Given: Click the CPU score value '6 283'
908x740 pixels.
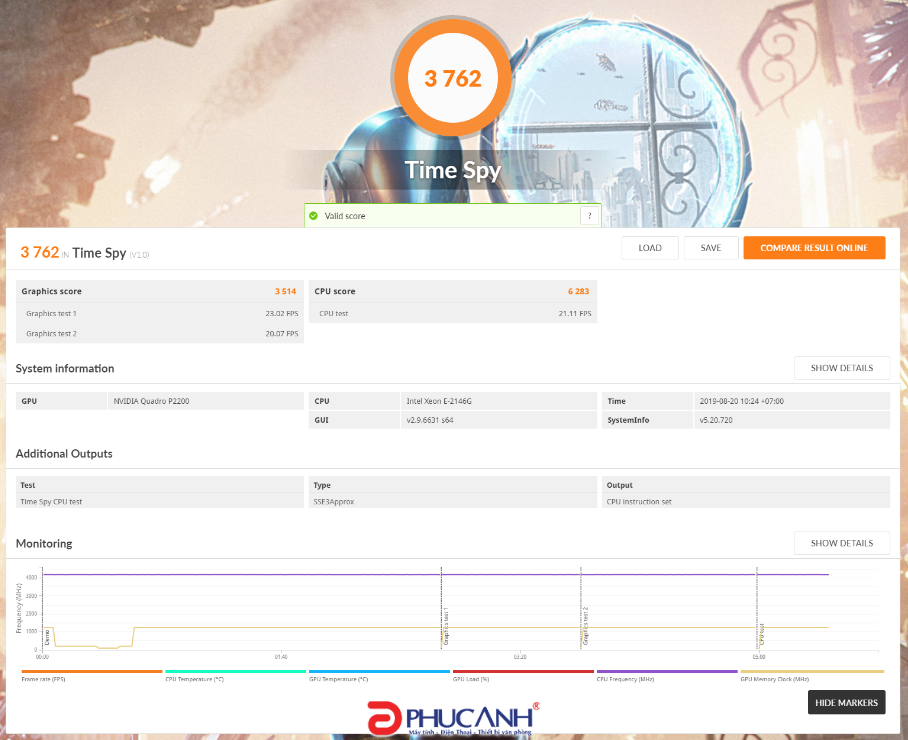Looking at the screenshot, I should tap(579, 291).
